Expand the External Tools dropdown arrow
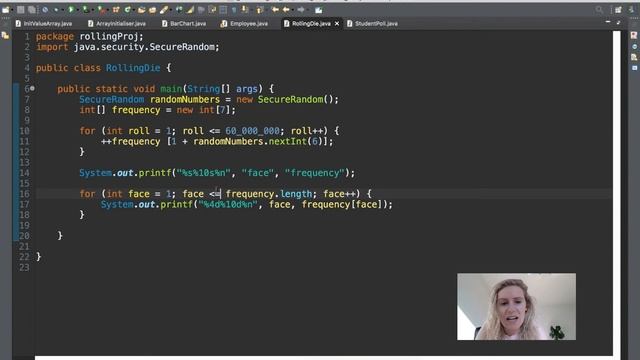640x360 pixels. tap(108, 10)
